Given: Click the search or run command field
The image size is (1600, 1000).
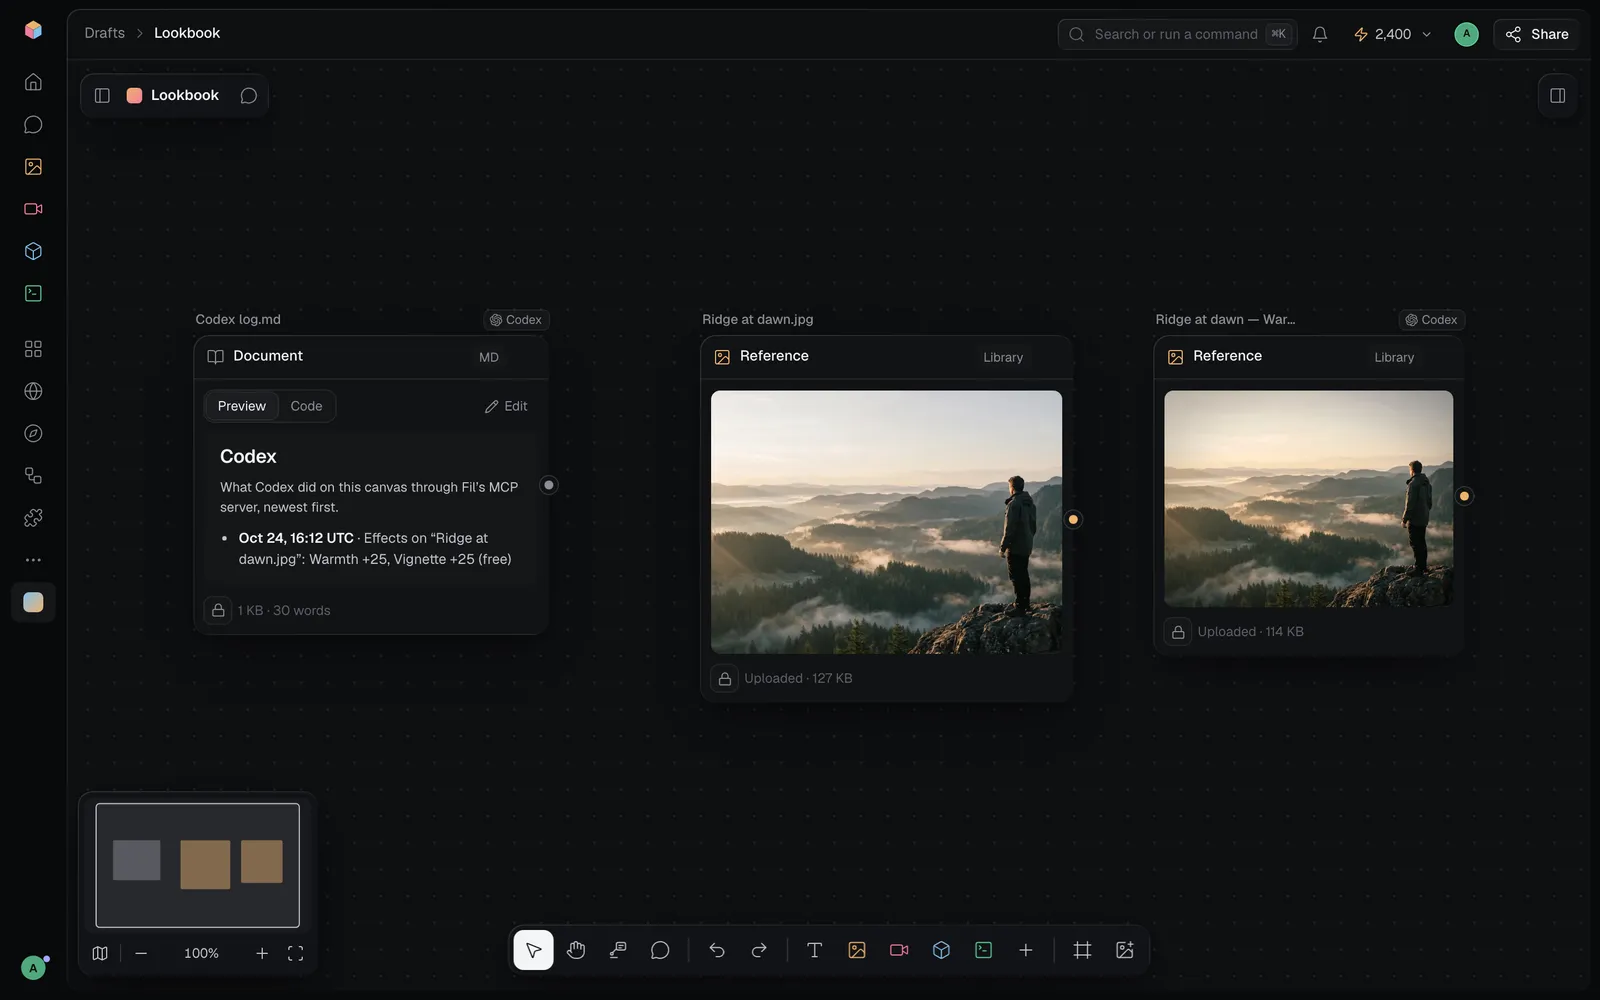Looking at the screenshot, I should (1177, 34).
